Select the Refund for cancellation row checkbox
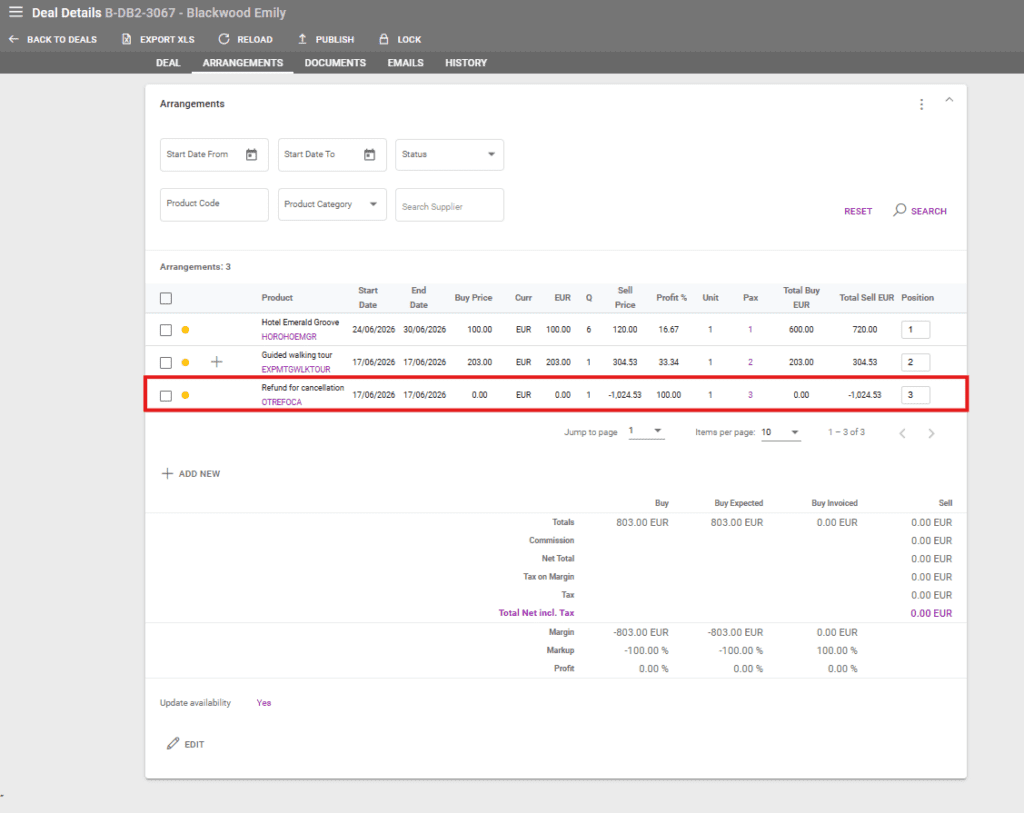1024x813 pixels. [166, 396]
